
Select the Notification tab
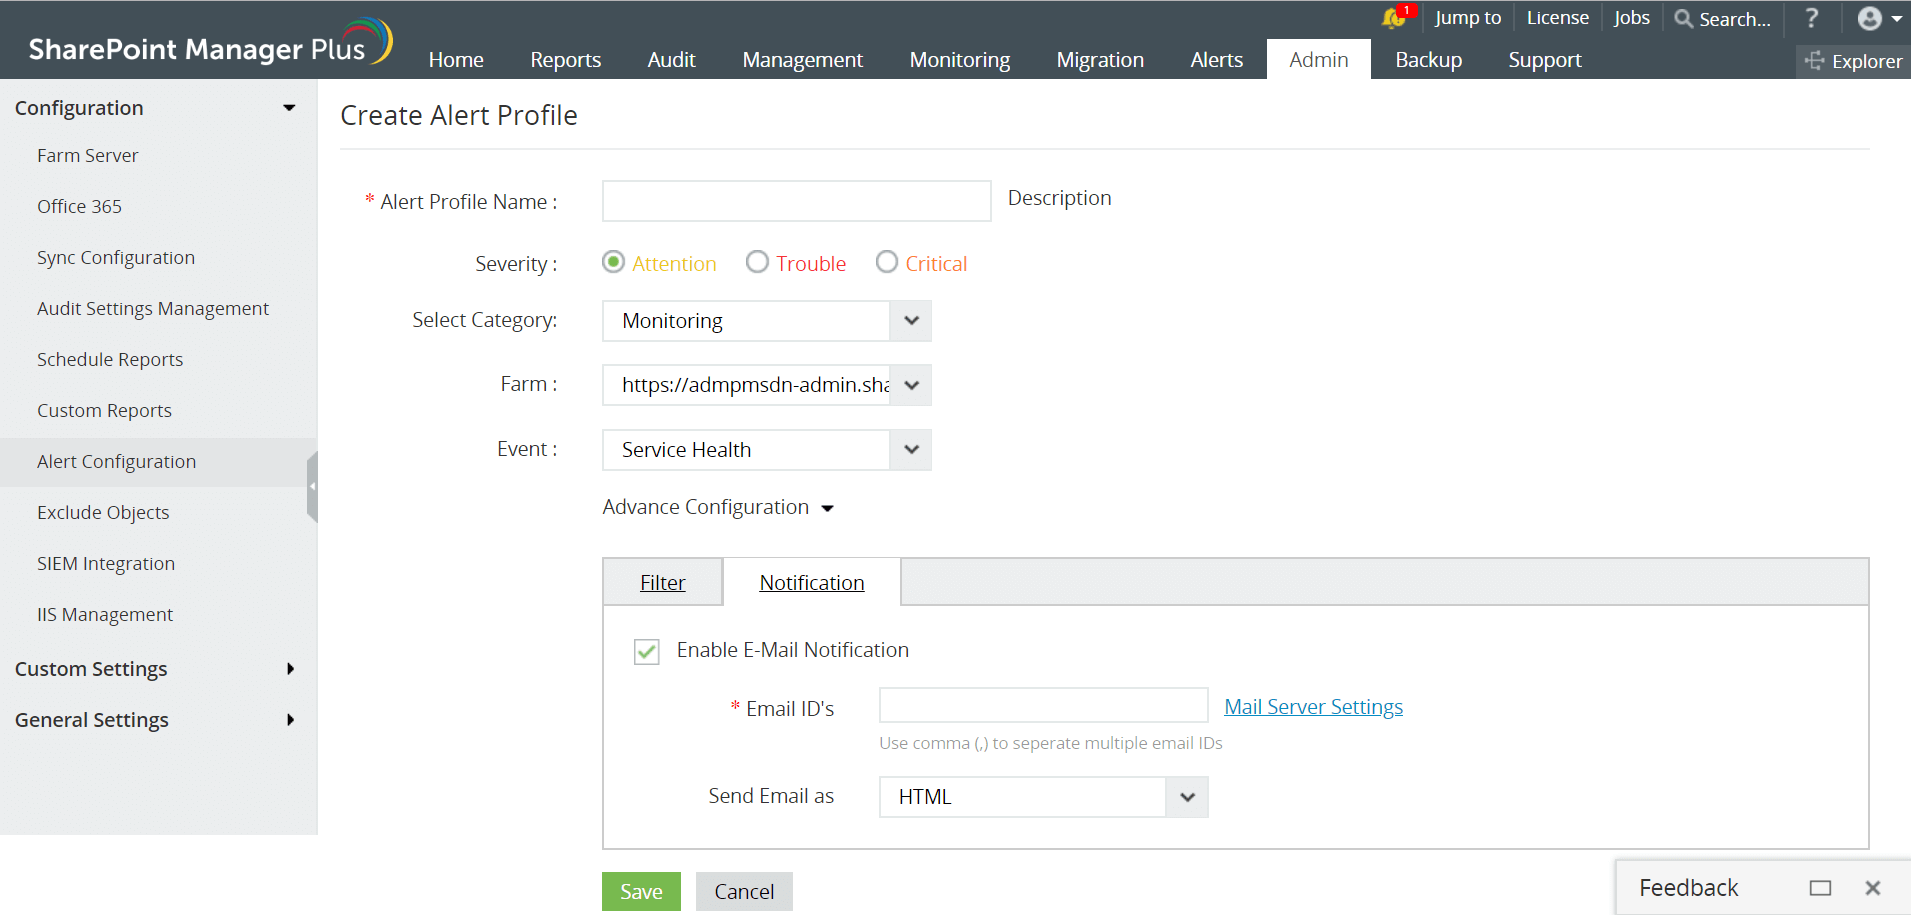click(812, 583)
